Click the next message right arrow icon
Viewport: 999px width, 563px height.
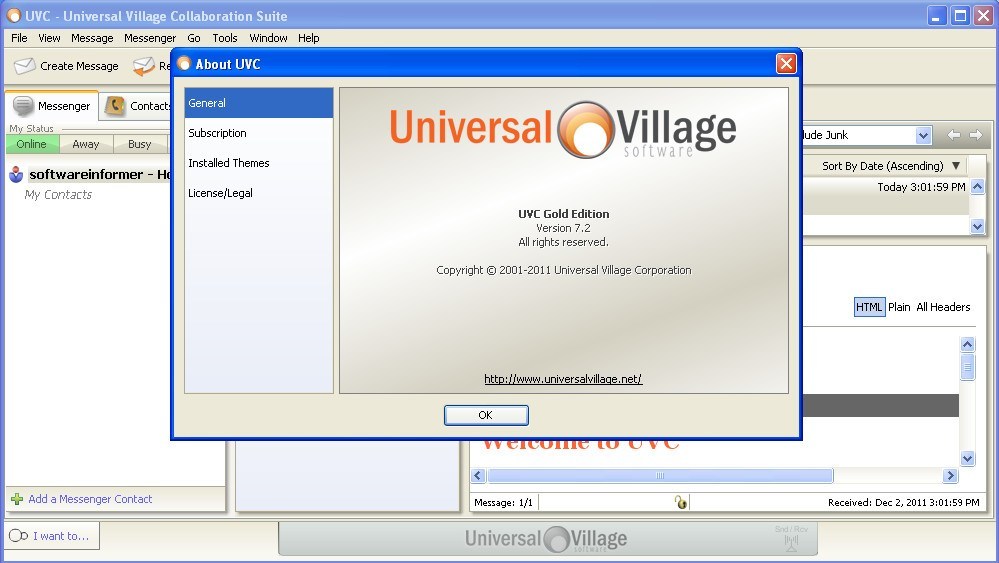pyautogui.click(x=975, y=135)
